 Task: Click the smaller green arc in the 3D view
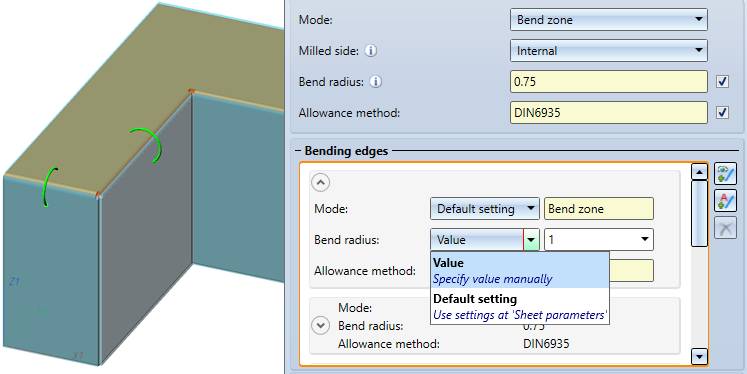[50, 187]
